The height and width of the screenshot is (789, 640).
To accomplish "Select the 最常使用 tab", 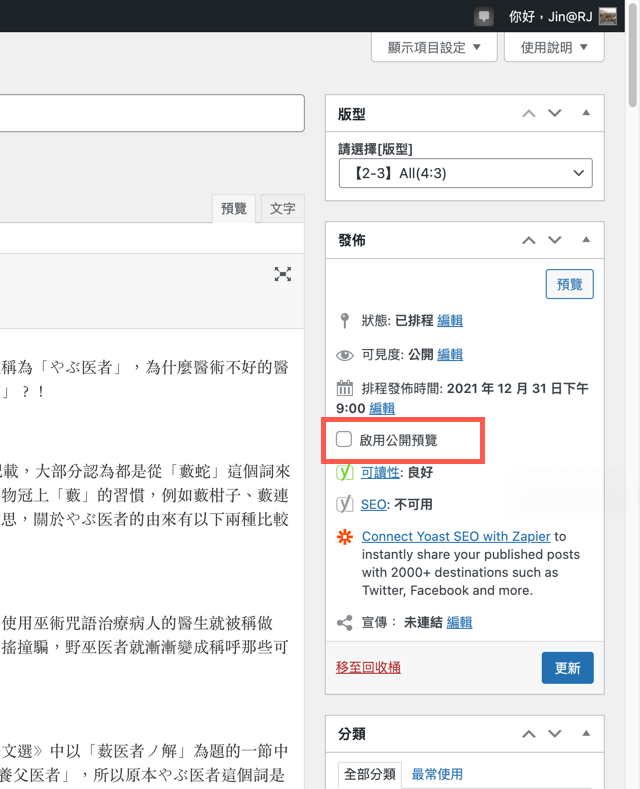I will click(x=437, y=774).
